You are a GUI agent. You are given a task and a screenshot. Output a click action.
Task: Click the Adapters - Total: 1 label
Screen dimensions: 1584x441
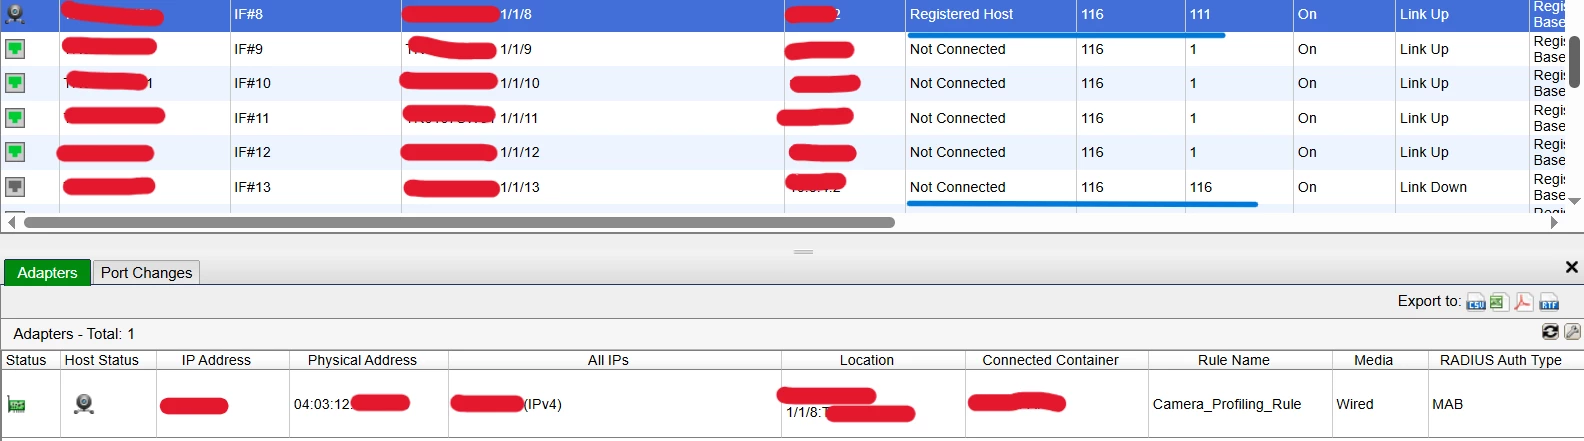[x=74, y=334]
